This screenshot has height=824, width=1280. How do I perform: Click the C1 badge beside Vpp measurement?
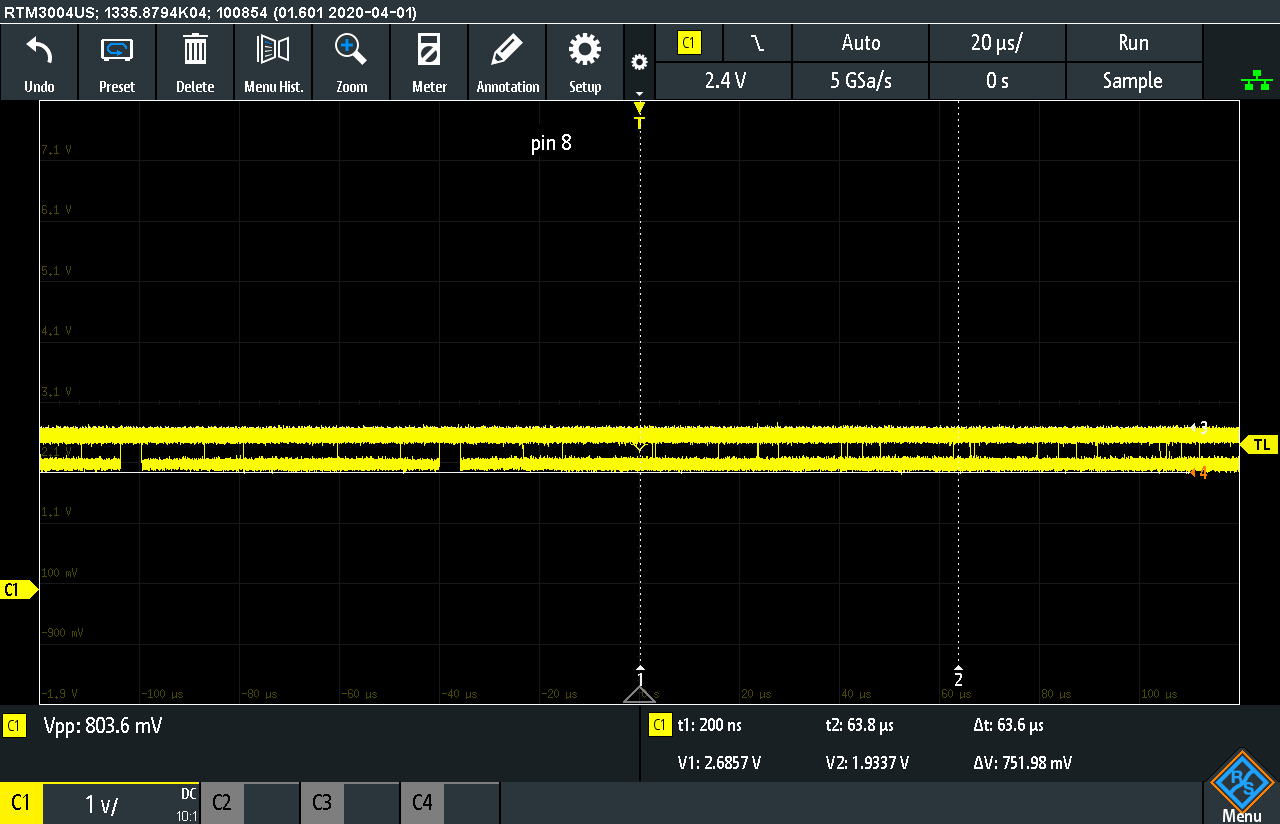14,726
